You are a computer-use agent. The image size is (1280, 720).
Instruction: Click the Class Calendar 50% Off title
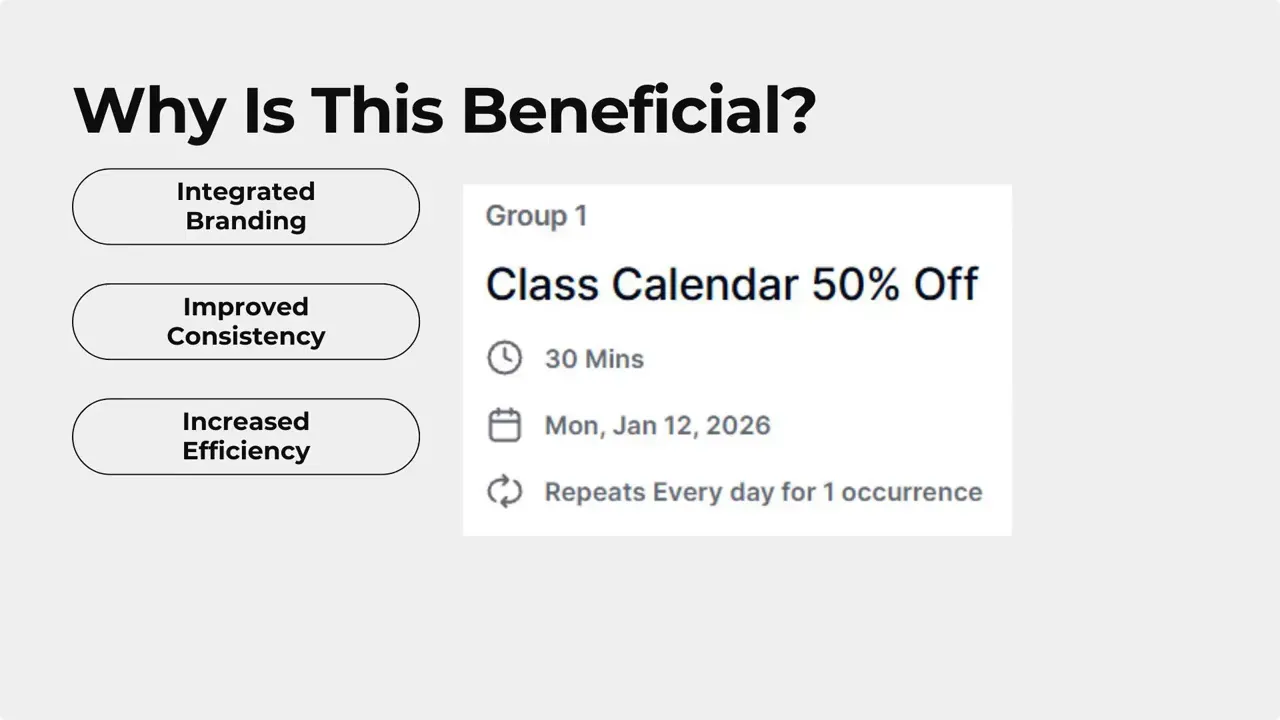732,284
